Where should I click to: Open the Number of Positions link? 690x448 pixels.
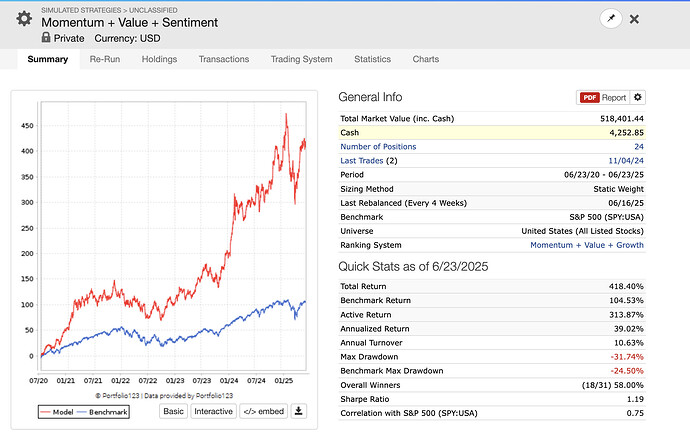point(378,147)
